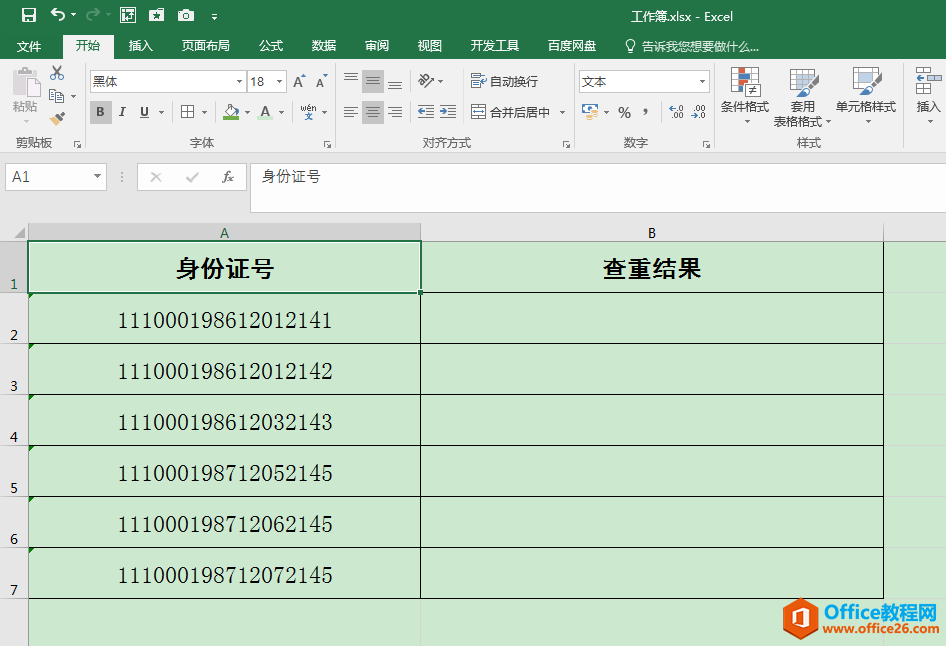Click the Increase Font Size icon

299,82
